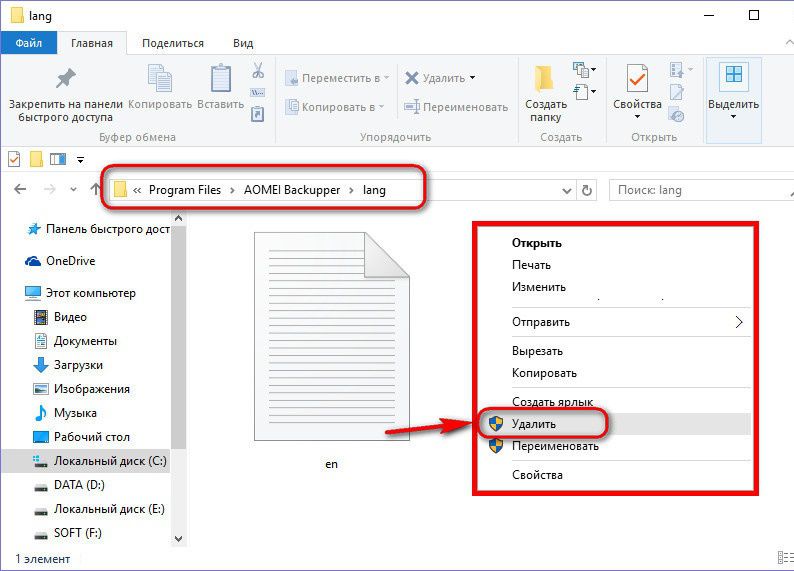Open the Вид (View) ribbon tab
This screenshot has width=794, height=571.
243,43
